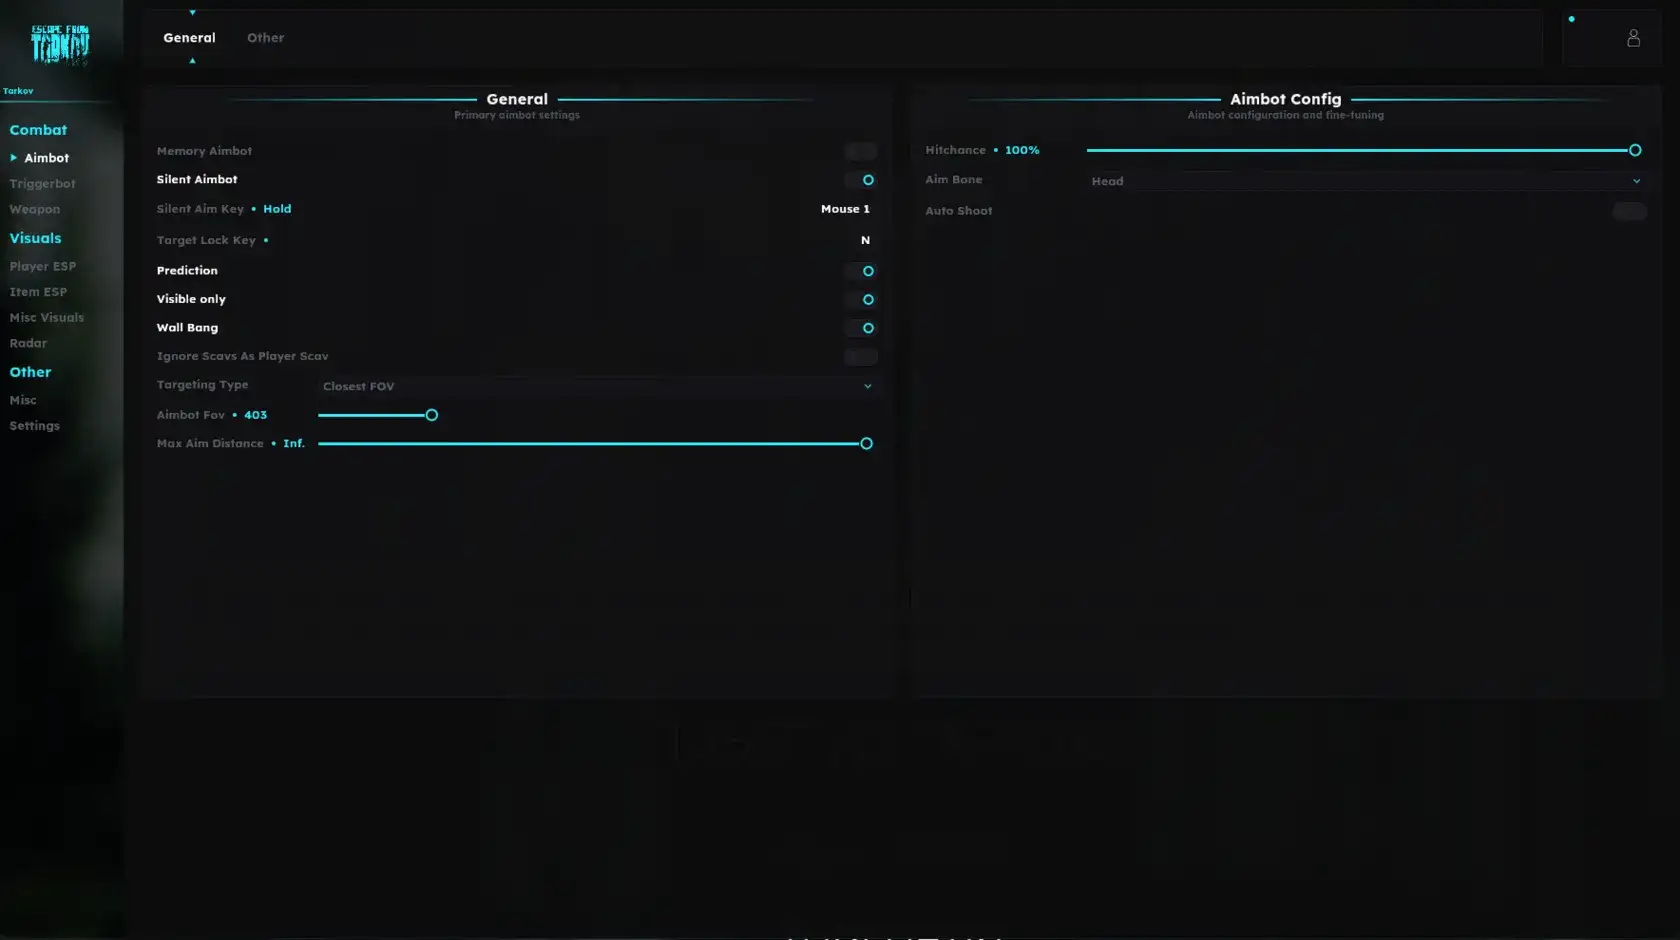
Task: Change the Silent Aim Key Hold mode
Action: pos(277,209)
